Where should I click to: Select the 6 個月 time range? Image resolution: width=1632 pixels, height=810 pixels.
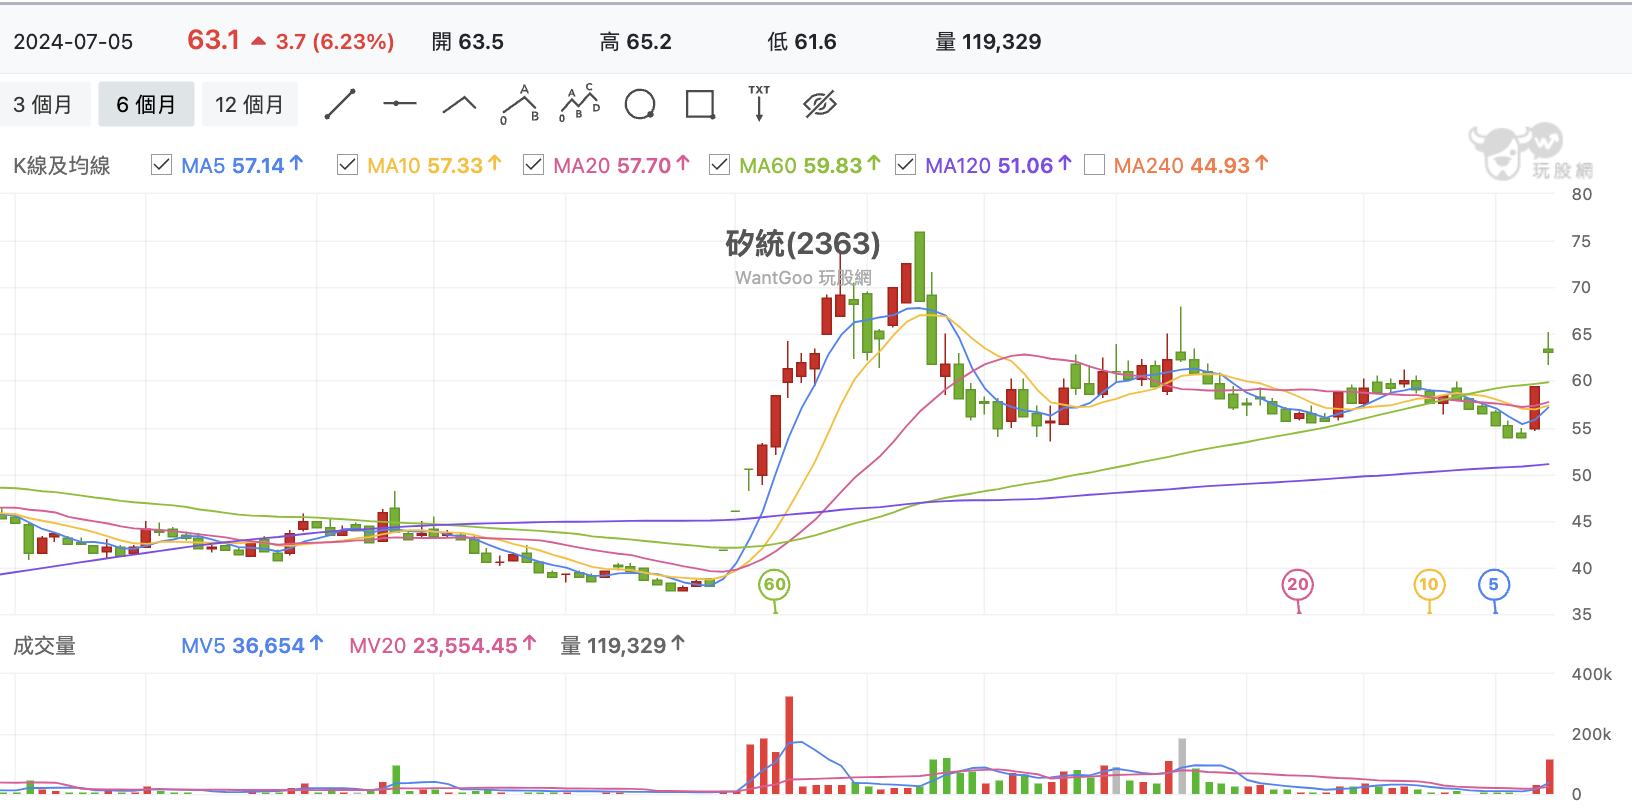click(x=146, y=104)
